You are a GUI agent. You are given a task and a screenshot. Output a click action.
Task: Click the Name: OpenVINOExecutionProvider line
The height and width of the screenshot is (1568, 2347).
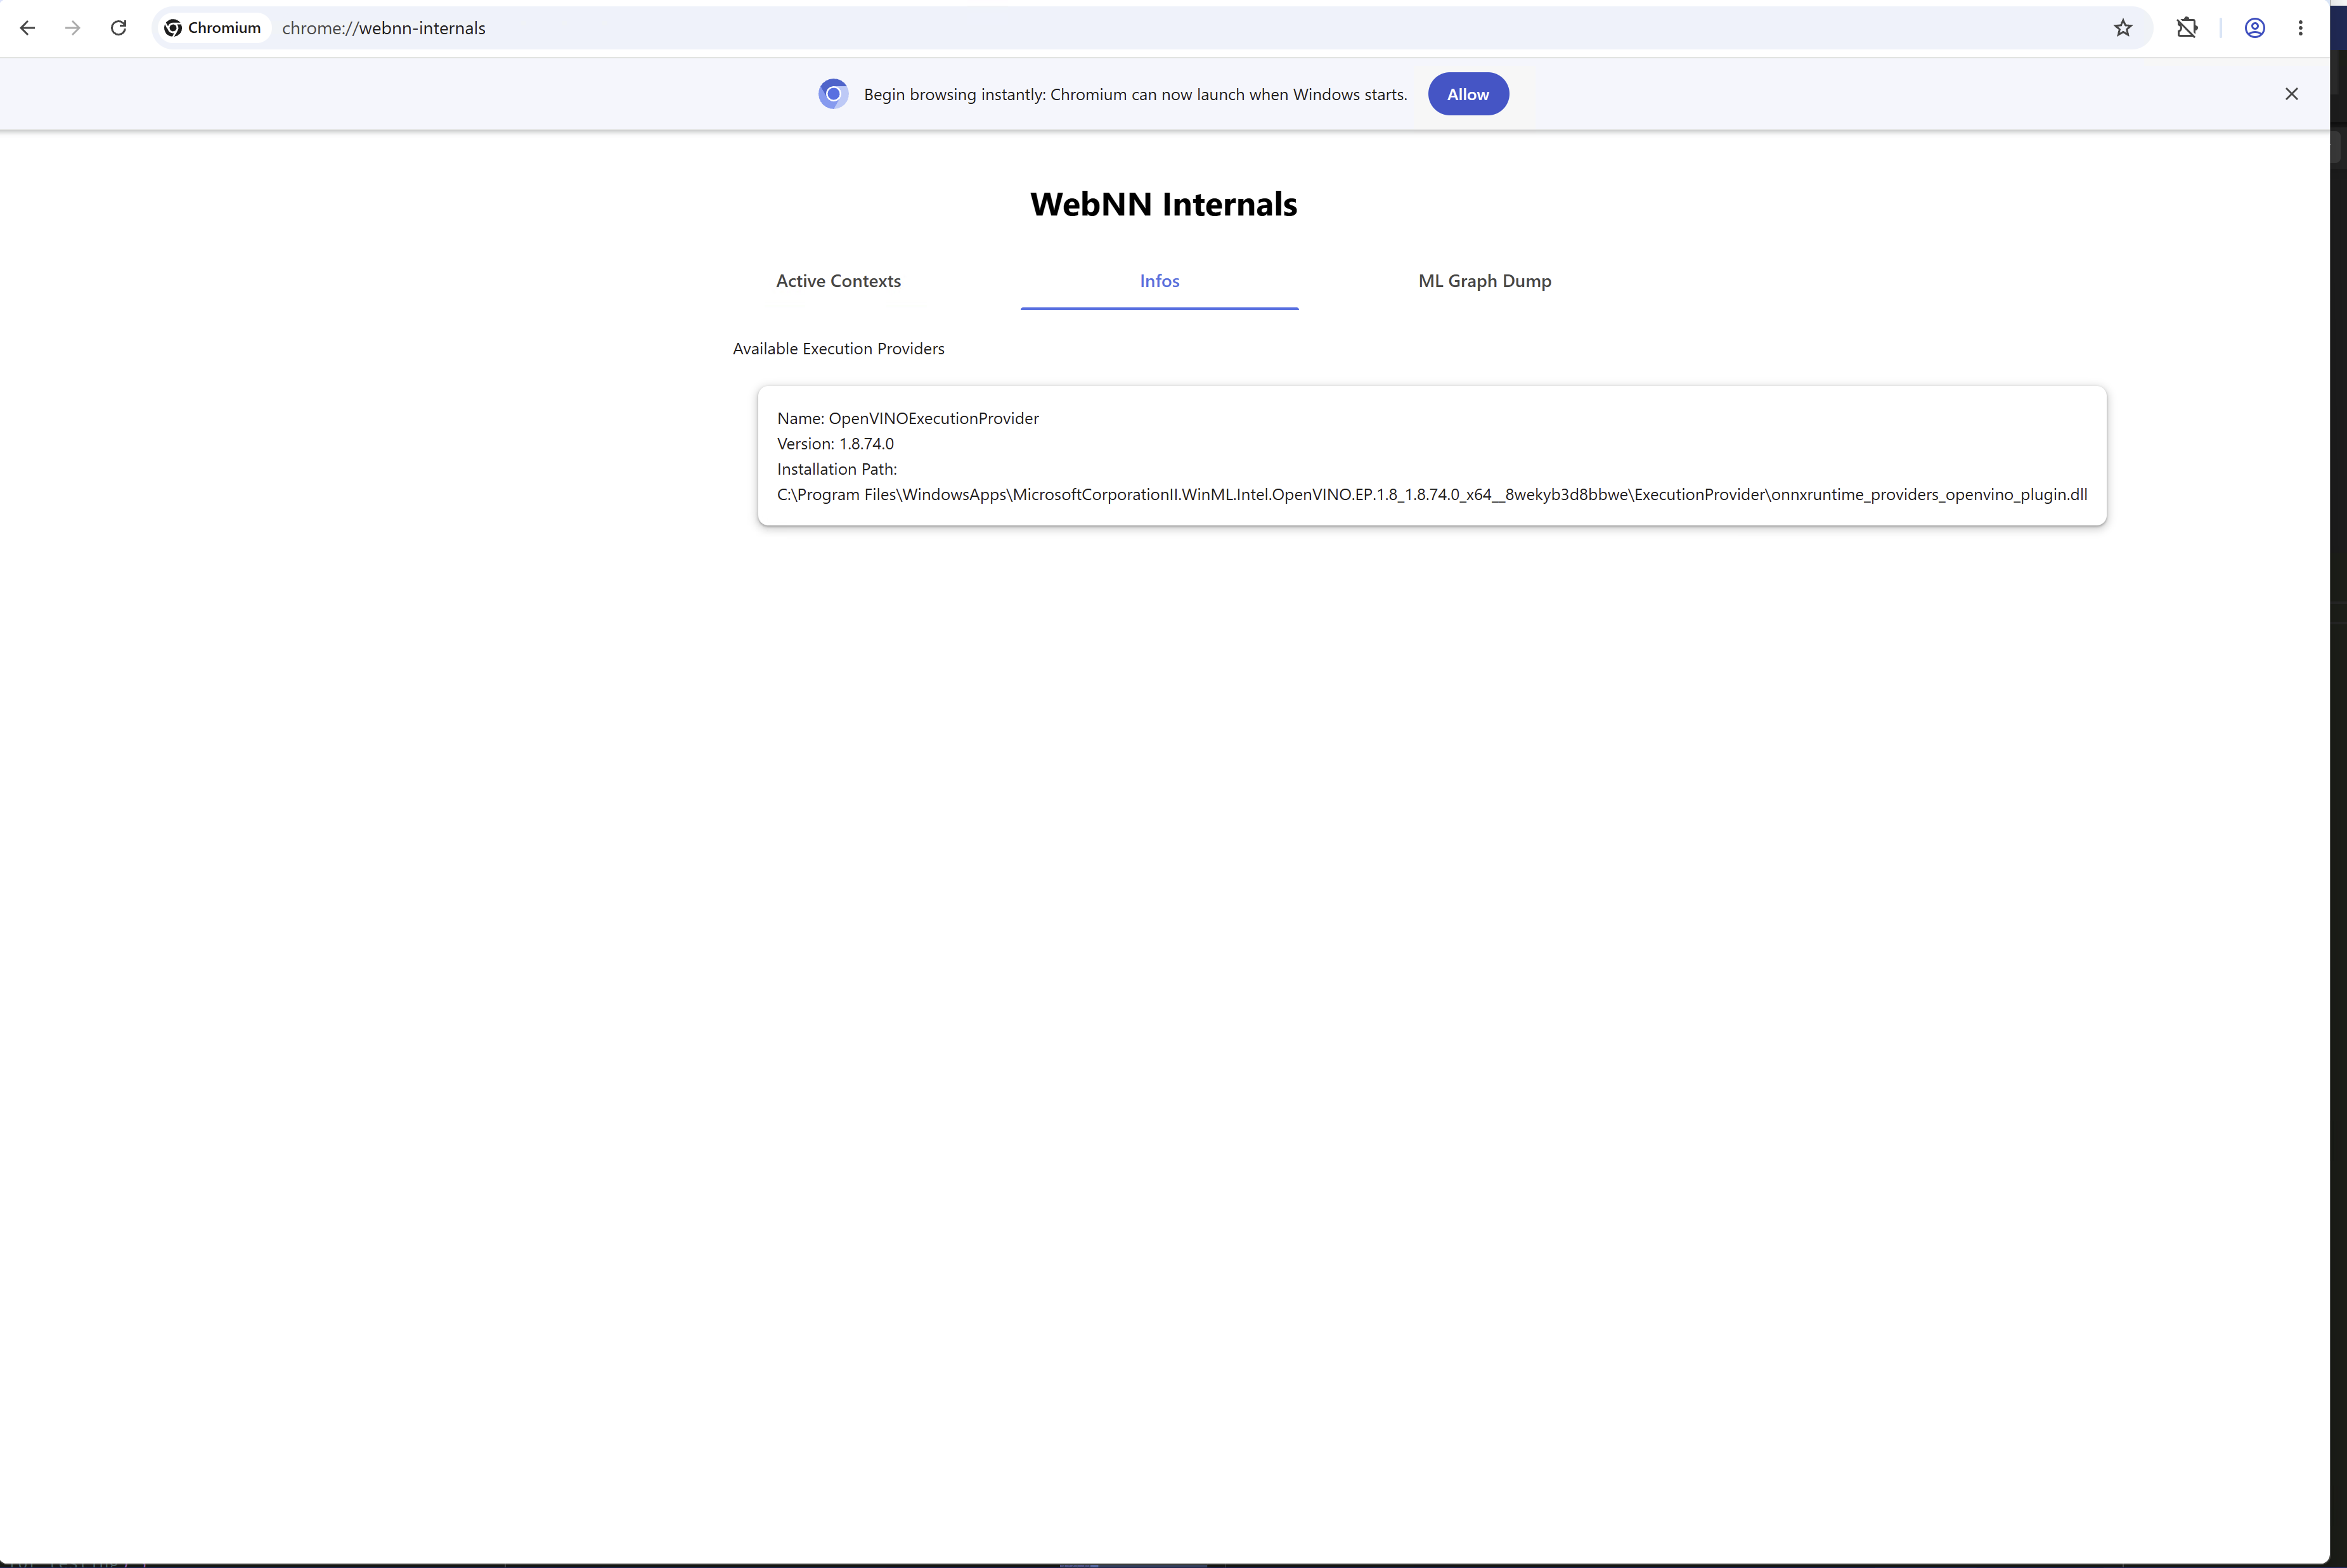pos(908,418)
